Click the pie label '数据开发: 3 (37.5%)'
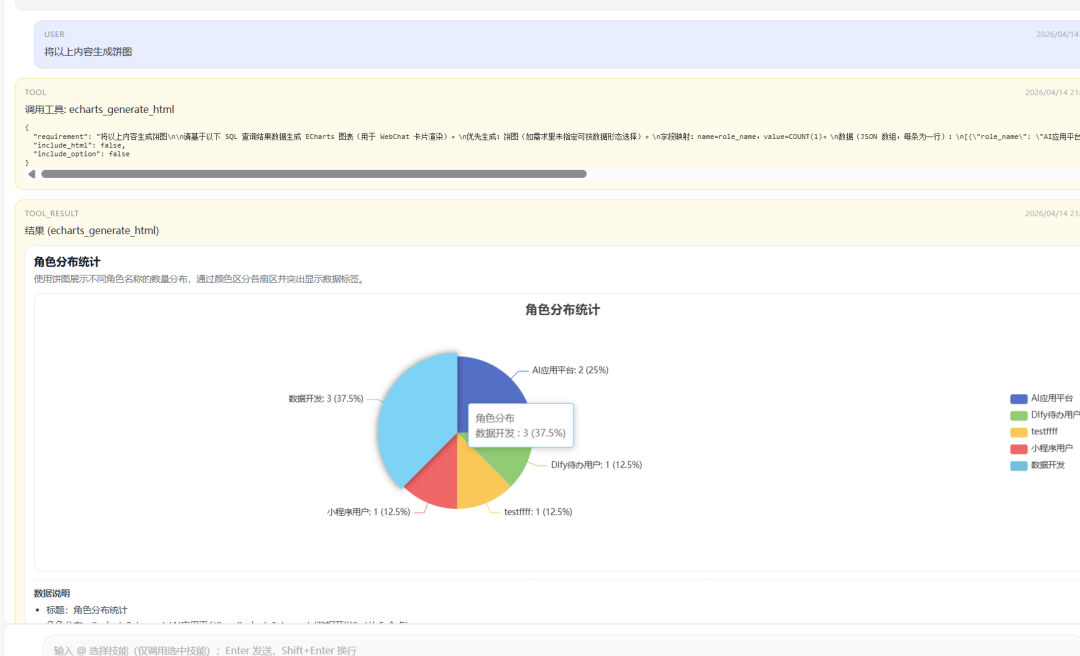Image resolution: width=1080 pixels, height=656 pixels. pyautogui.click(x=326, y=398)
